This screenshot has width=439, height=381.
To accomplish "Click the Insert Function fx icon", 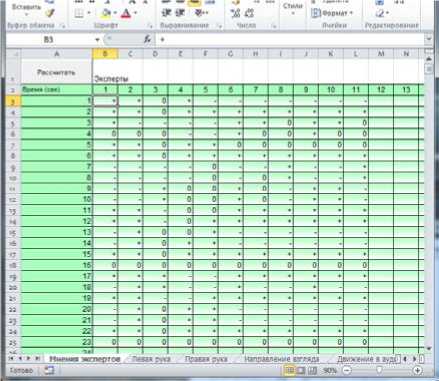I will click(x=147, y=39).
